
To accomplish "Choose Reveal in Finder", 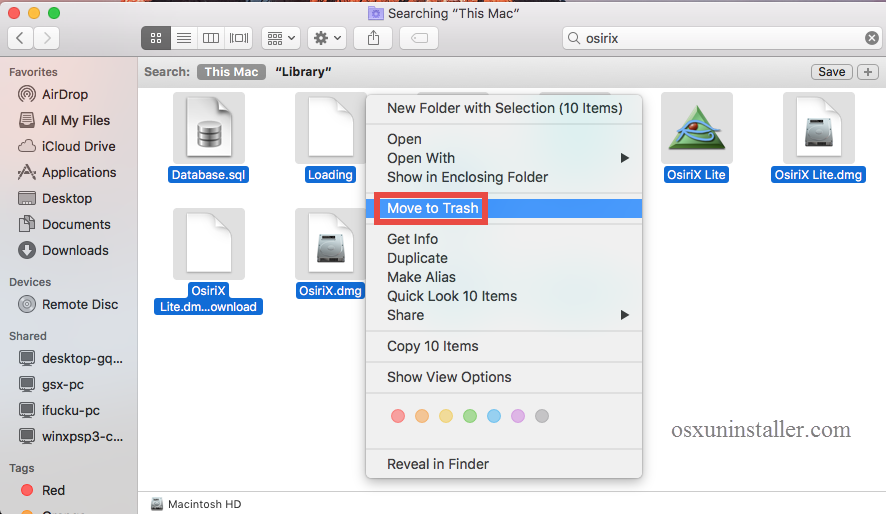I will pos(504,464).
